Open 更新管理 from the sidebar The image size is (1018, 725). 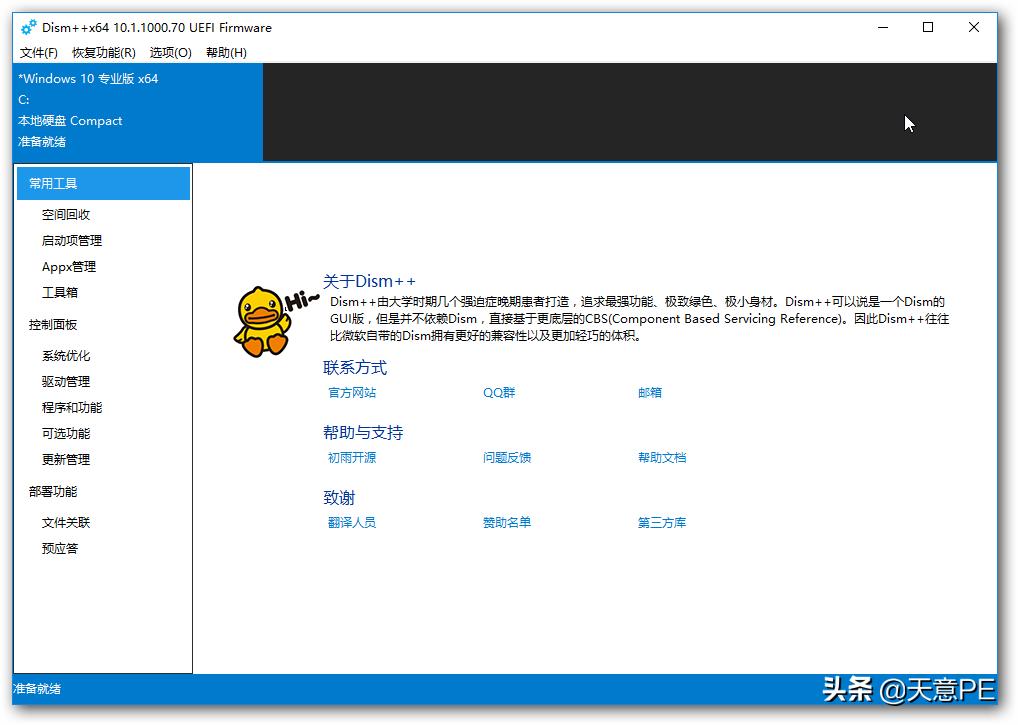click(66, 459)
